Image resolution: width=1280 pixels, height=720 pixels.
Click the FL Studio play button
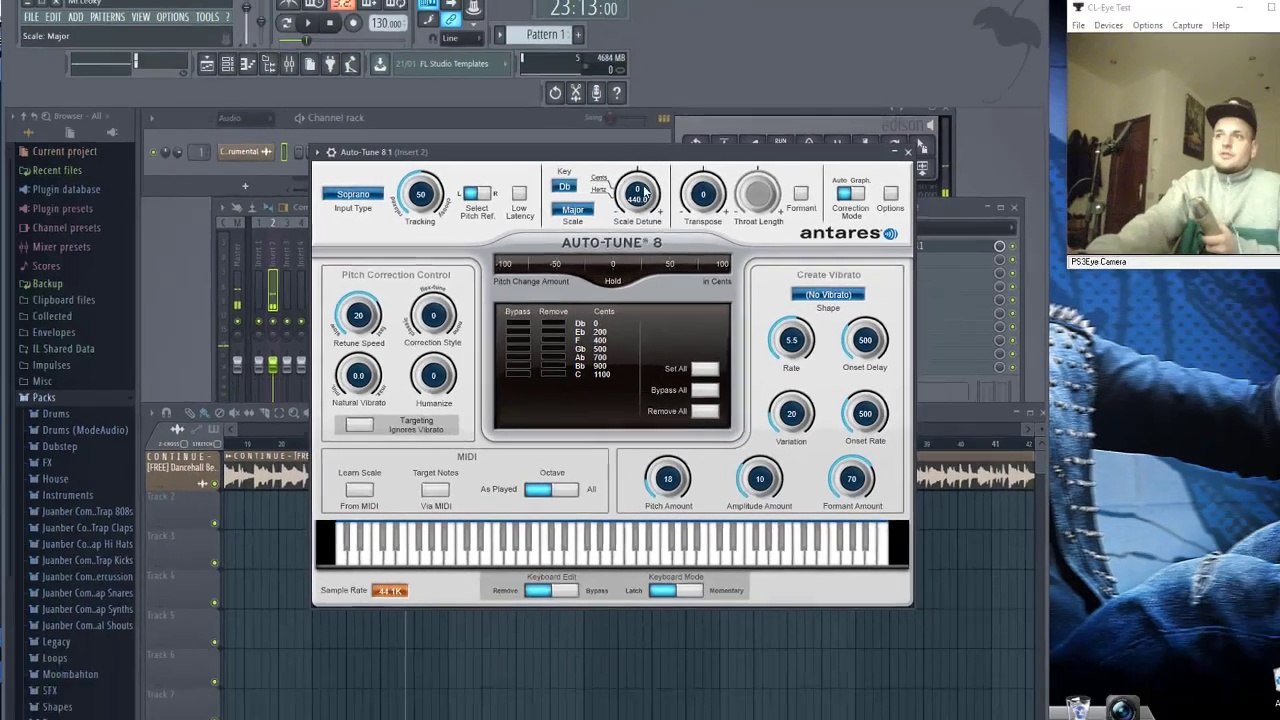[307, 23]
